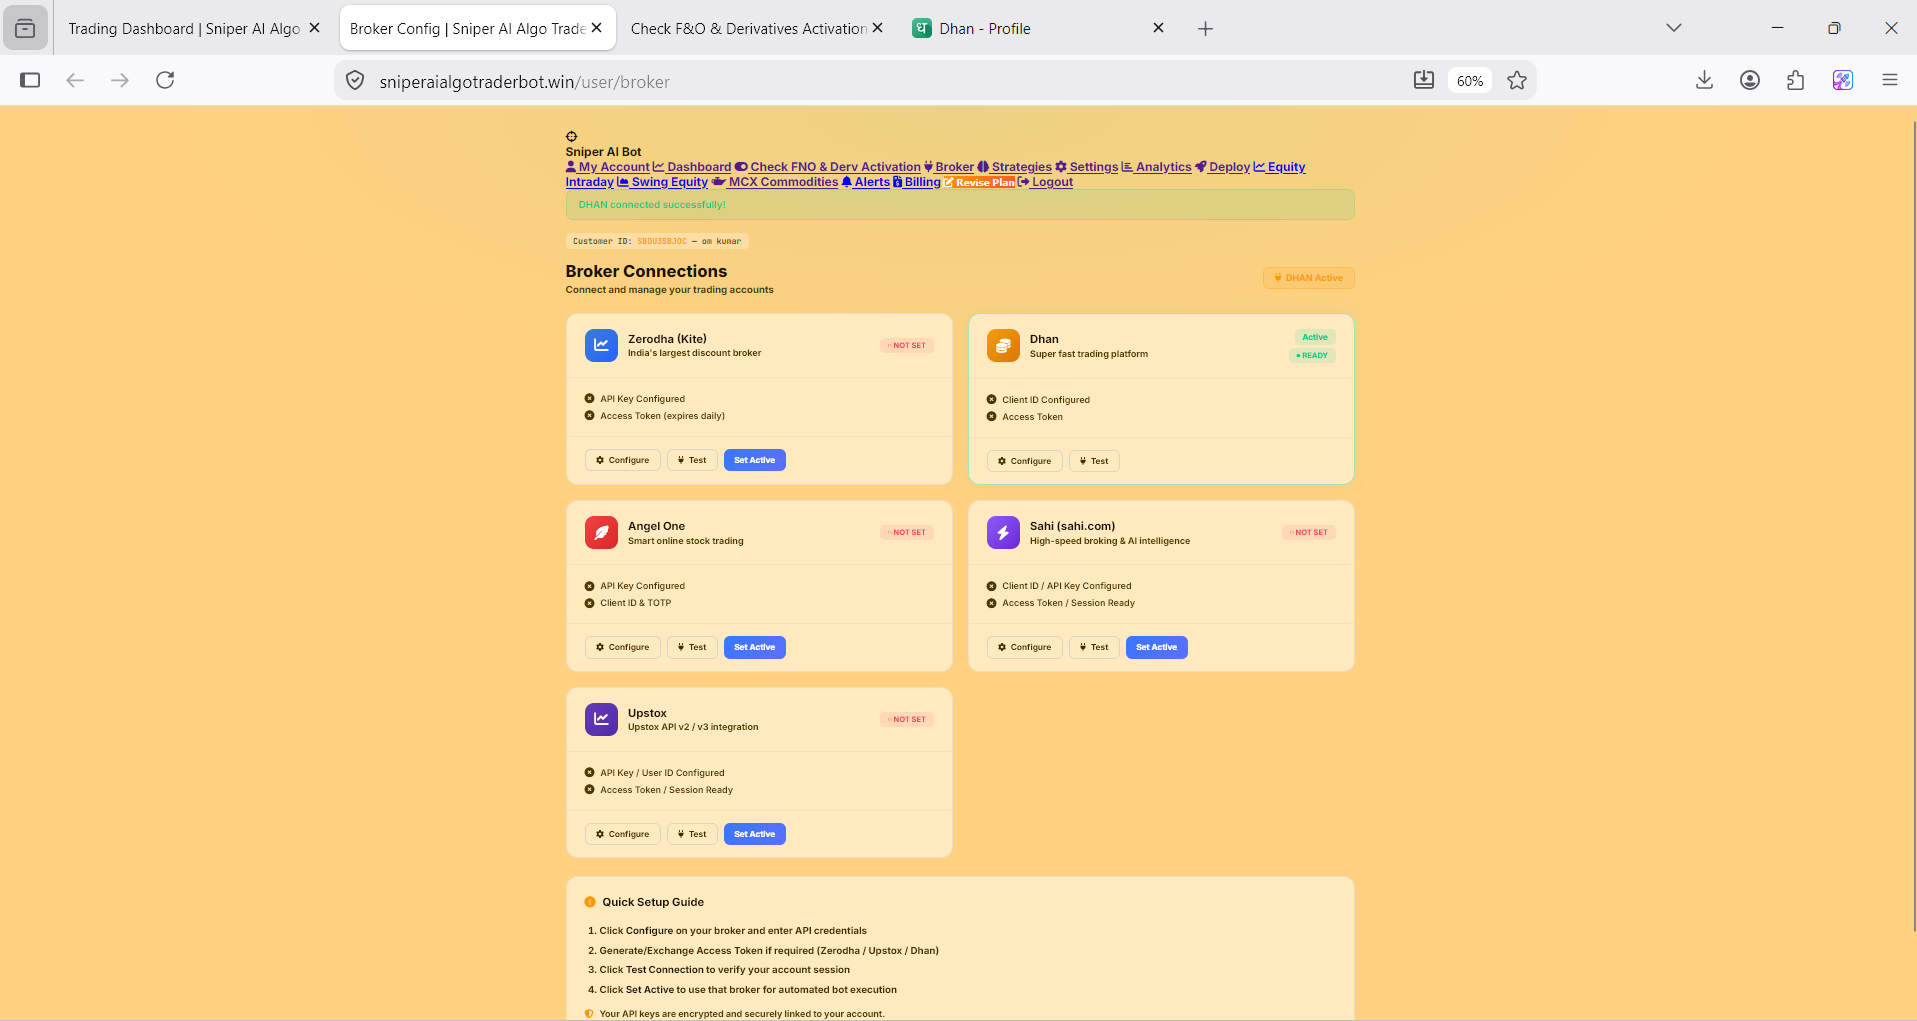Close the Dhan - Profile tab
Viewport: 1917px width, 1021px height.
tap(1158, 28)
